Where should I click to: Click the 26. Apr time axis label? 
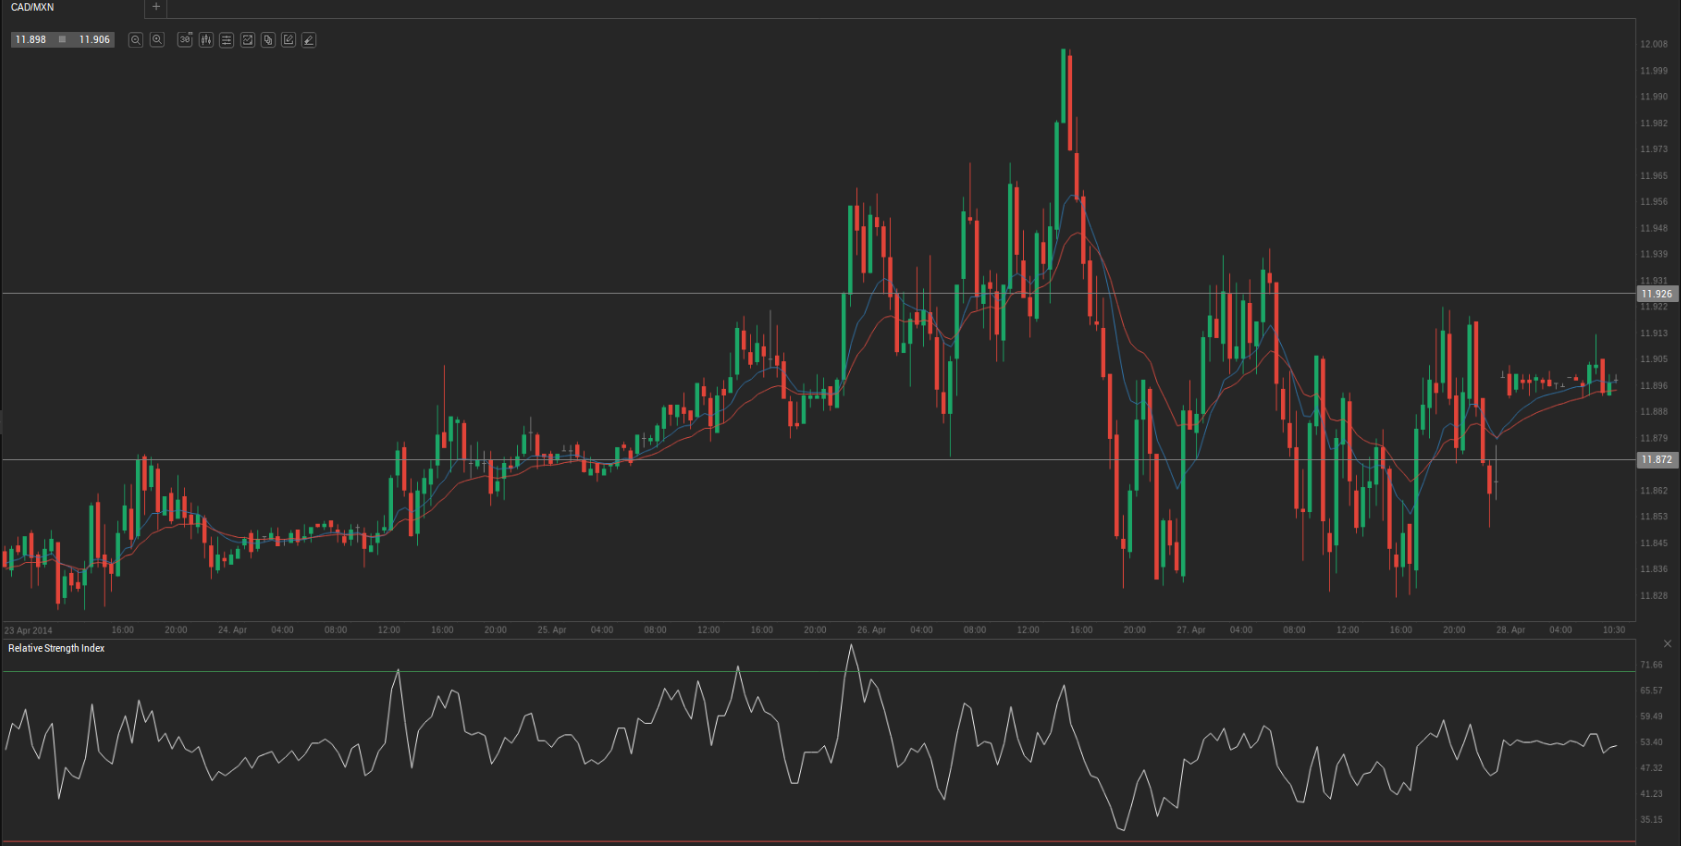pyautogui.click(x=871, y=630)
